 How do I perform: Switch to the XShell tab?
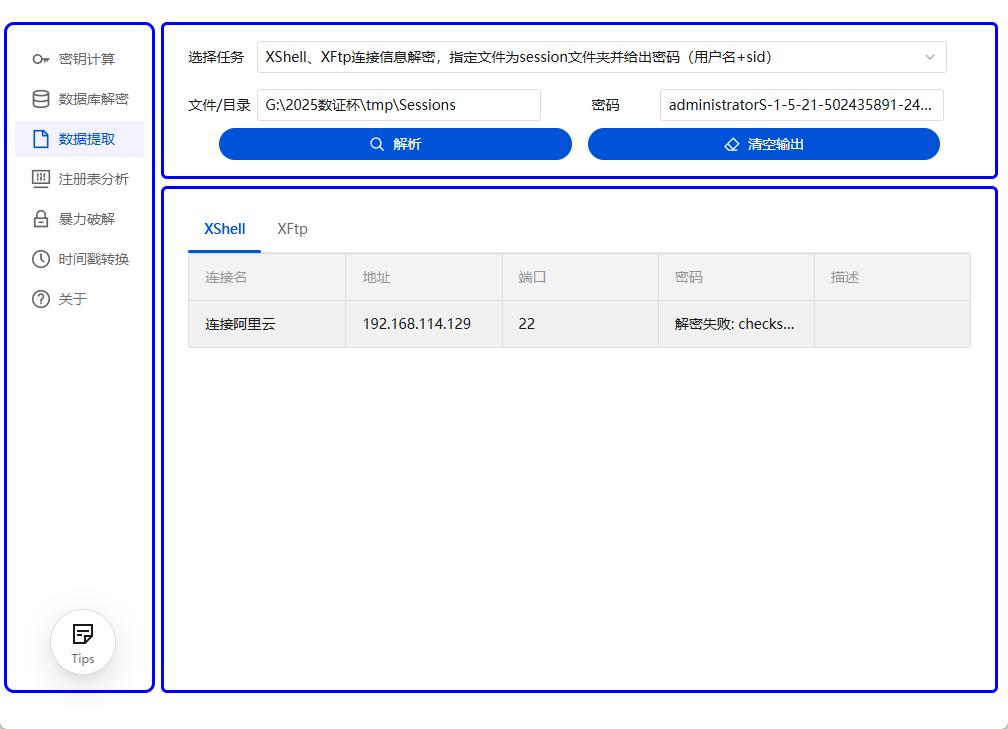[x=224, y=230]
